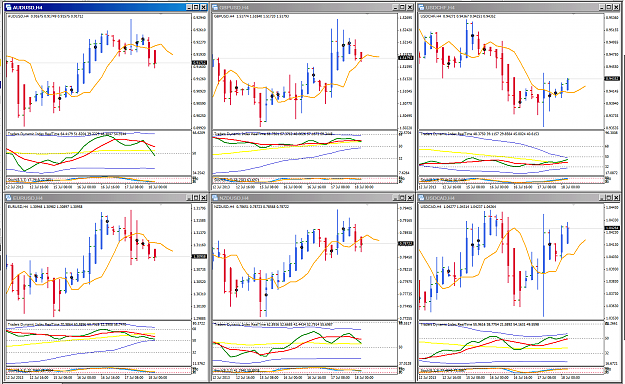Close the AUDUSD,H4 chart window
The image size is (625, 384).
coord(204,7)
